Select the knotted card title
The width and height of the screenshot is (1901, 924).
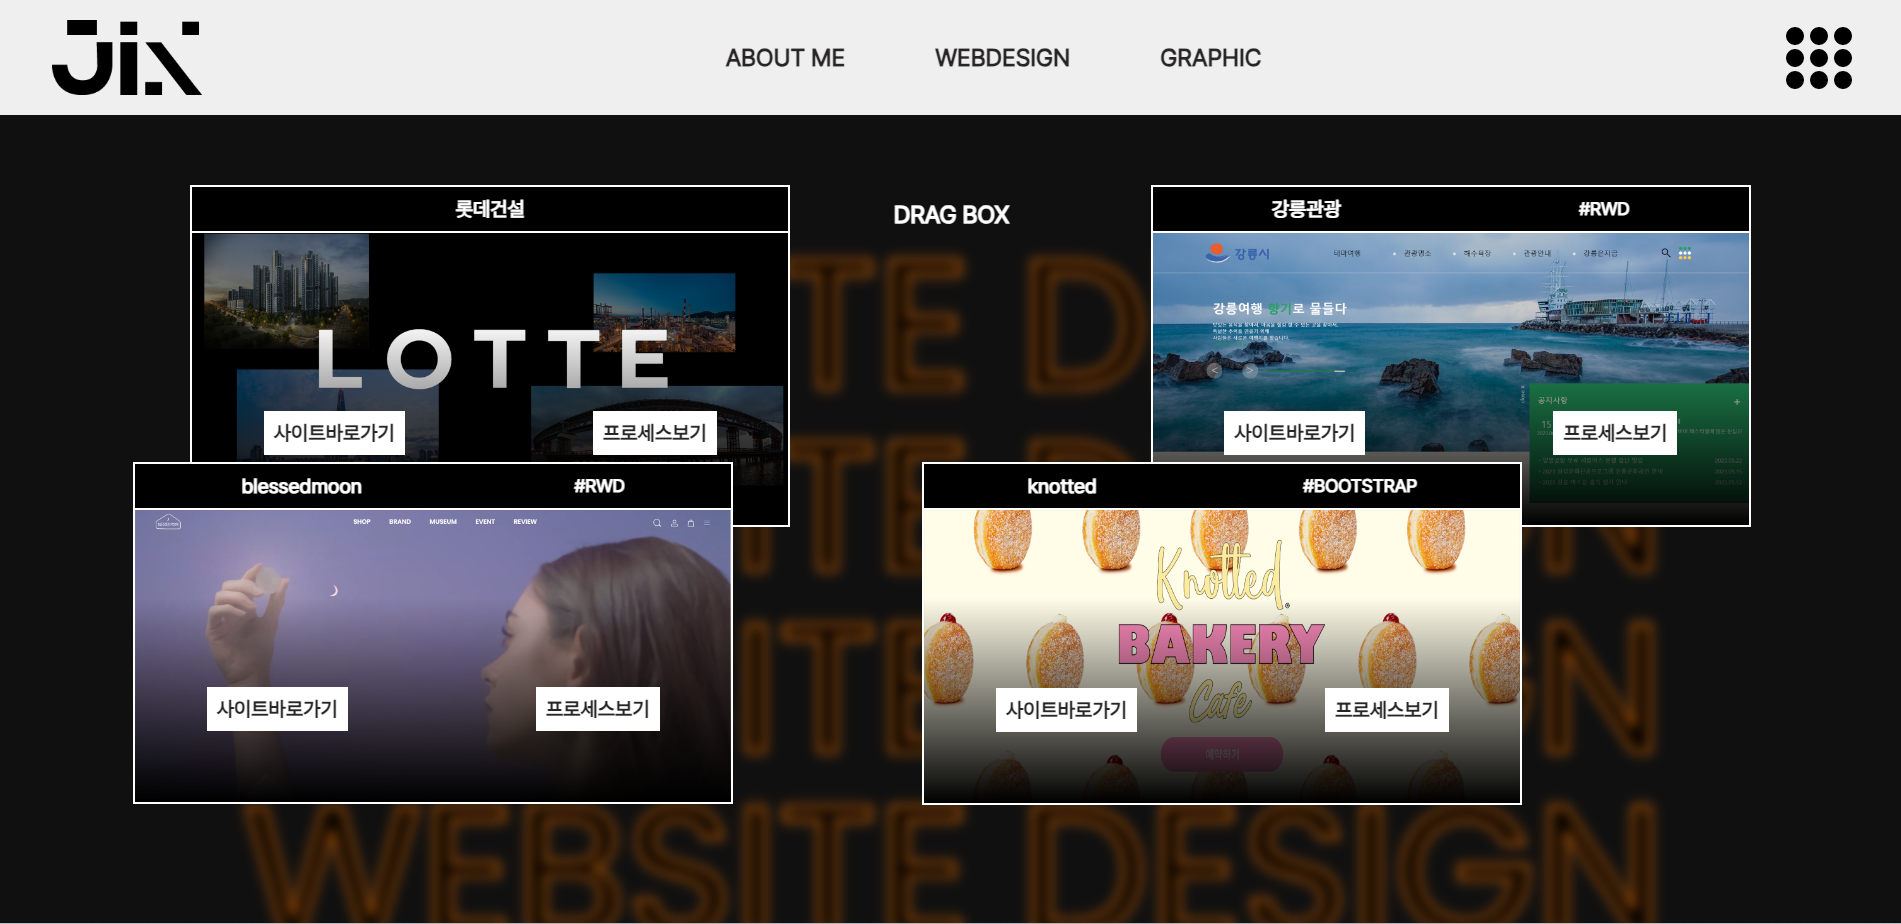pyautogui.click(x=1062, y=486)
